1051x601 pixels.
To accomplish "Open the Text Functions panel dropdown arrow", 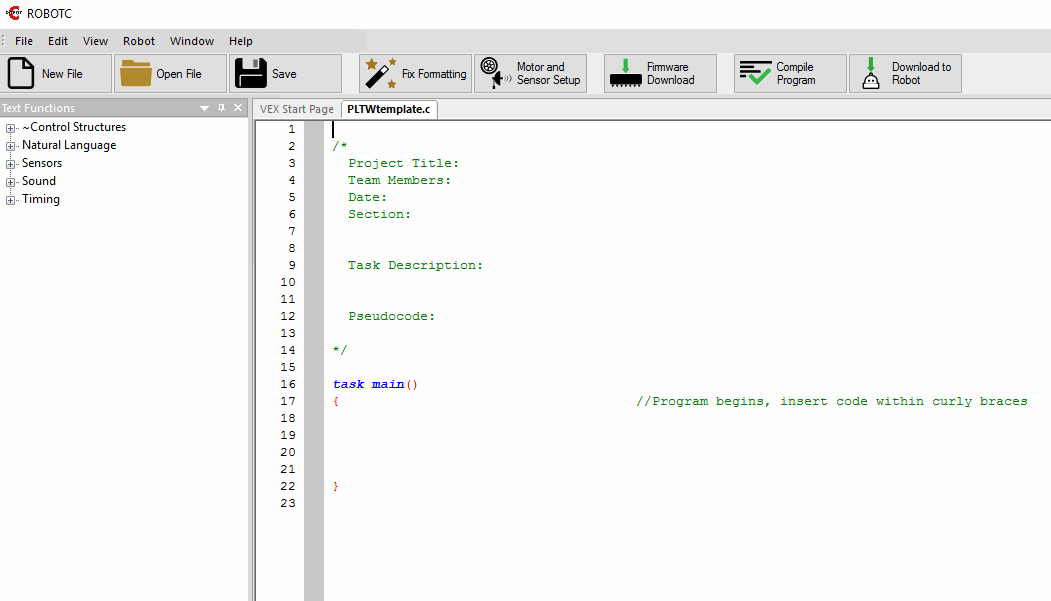I will tap(204, 108).
